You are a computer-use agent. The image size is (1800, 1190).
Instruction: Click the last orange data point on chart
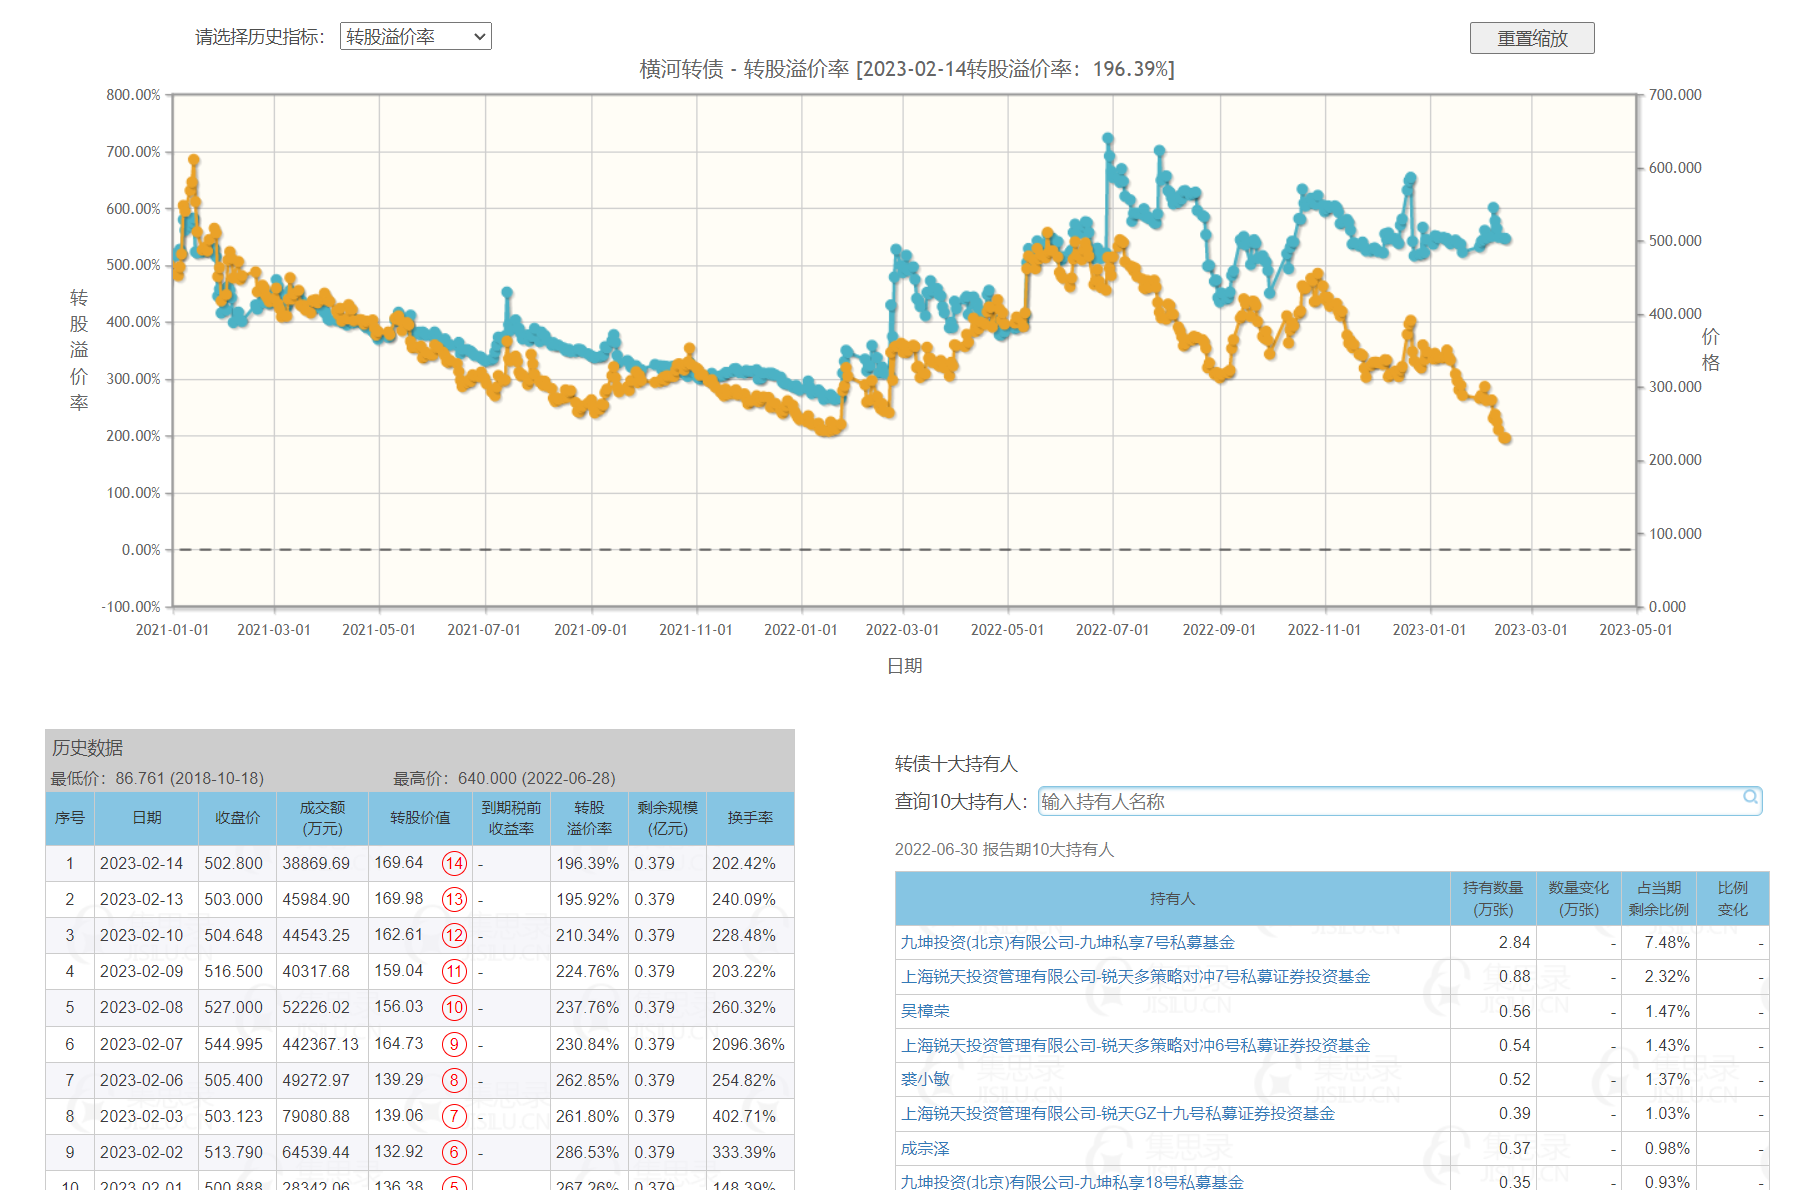pos(1506,438)
